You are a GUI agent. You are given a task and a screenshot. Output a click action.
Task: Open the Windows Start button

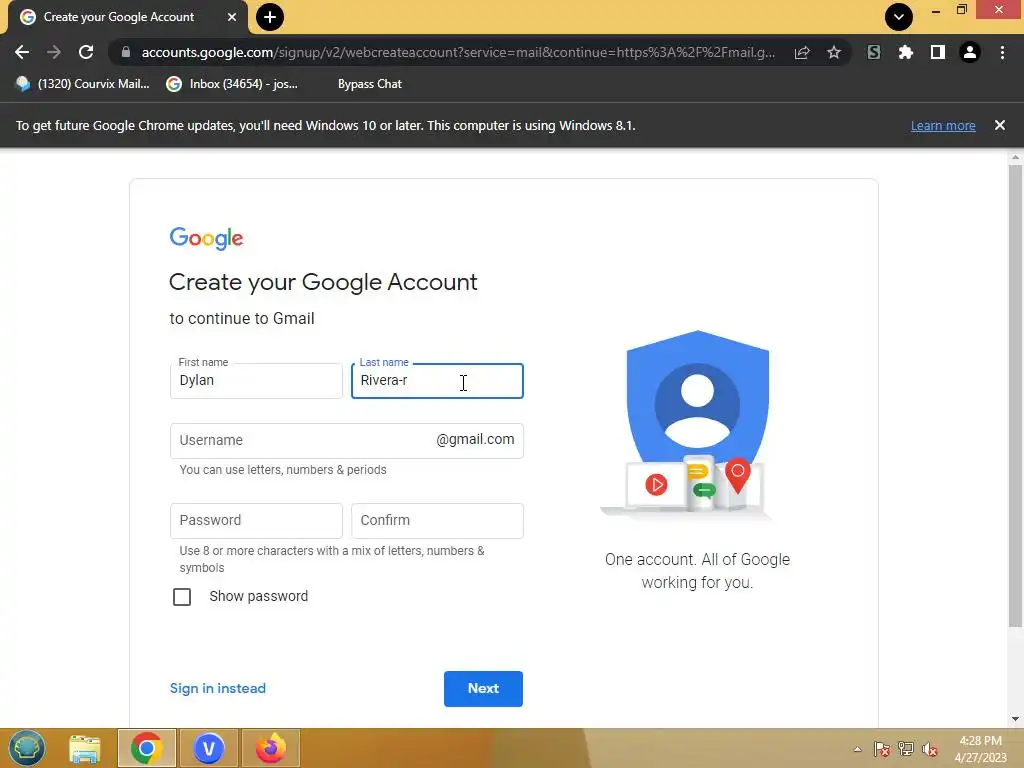(26, 748)
